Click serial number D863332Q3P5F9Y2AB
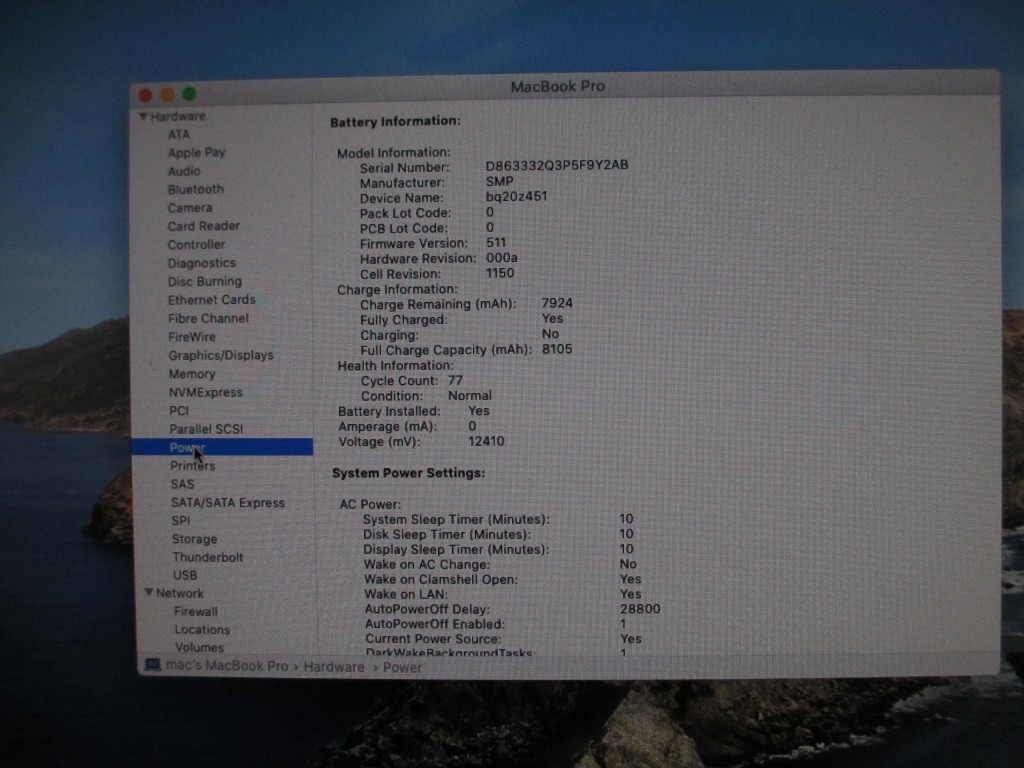Viewport: 1024px width, 768px height. 556,165
